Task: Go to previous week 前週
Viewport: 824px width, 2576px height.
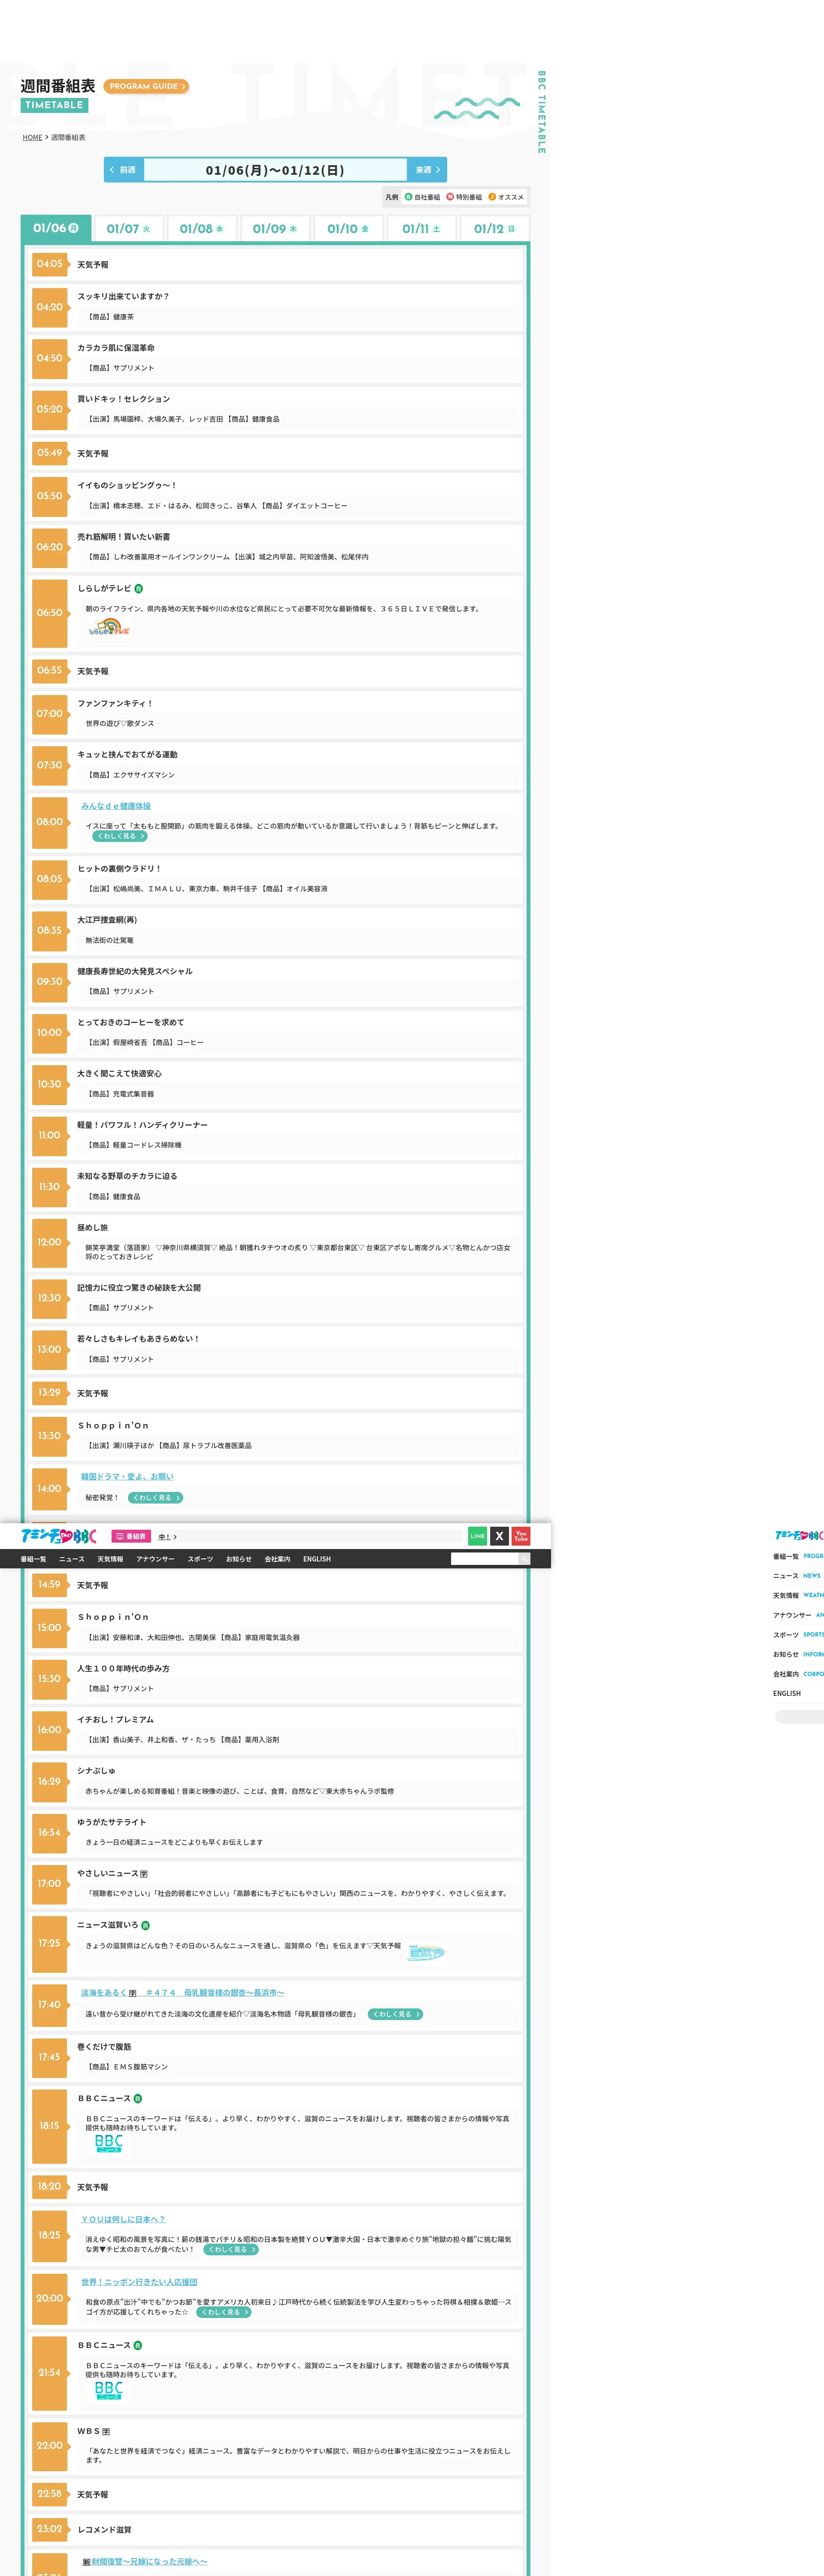Action: (124, 170)
